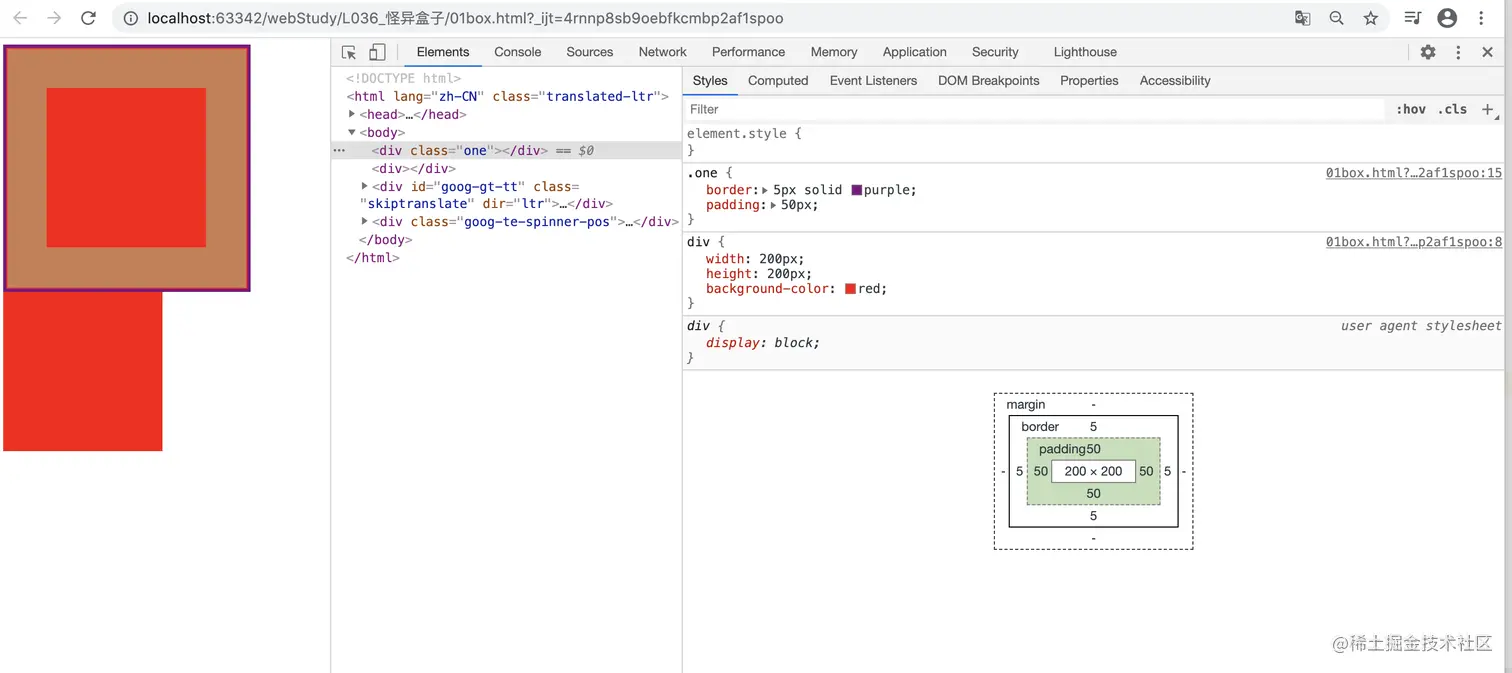Focus the styles Filter field

(x=1035, y=109)
